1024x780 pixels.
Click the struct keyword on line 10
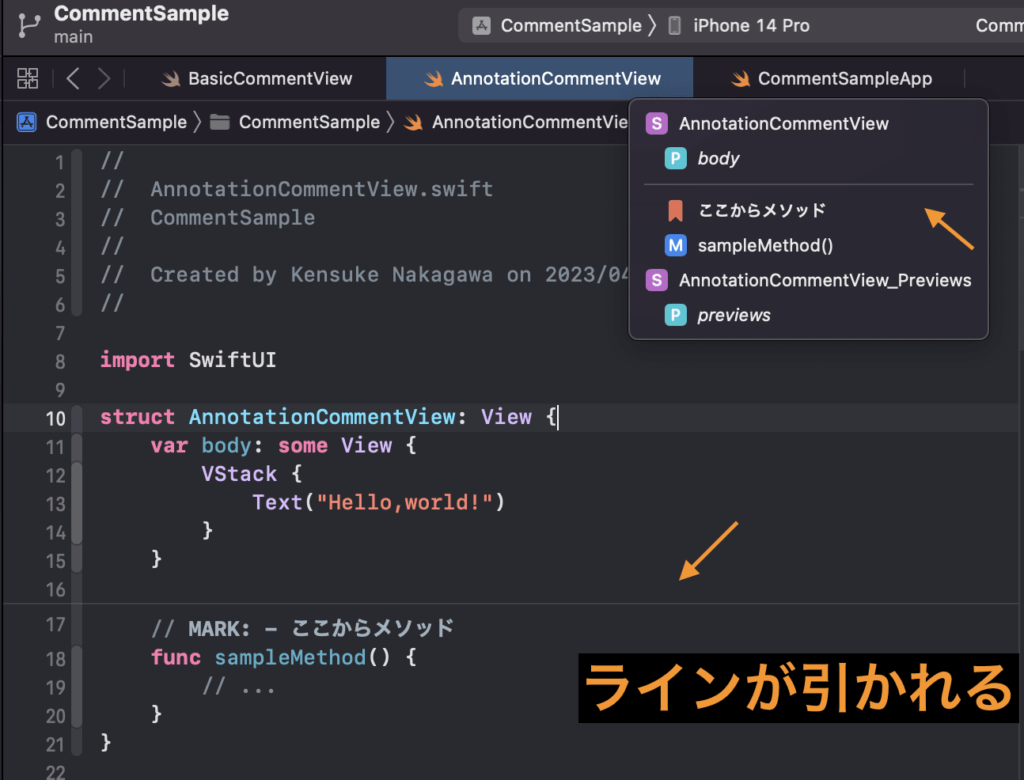137,417
